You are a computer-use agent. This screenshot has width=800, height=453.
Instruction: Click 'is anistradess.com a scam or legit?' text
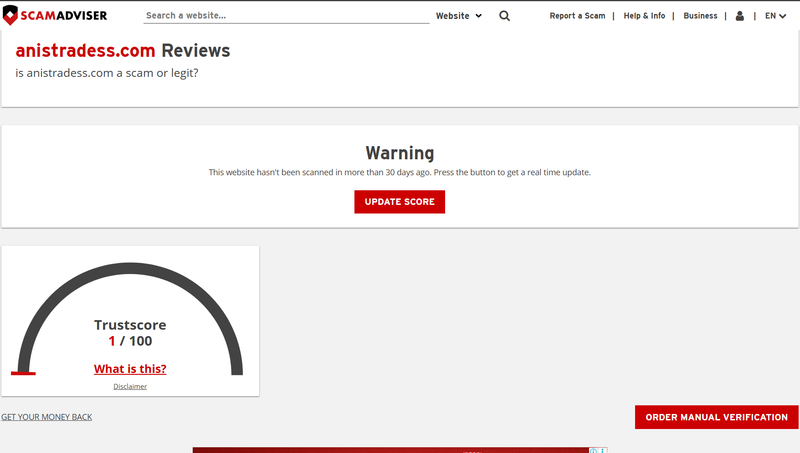(x=107, y=73)
